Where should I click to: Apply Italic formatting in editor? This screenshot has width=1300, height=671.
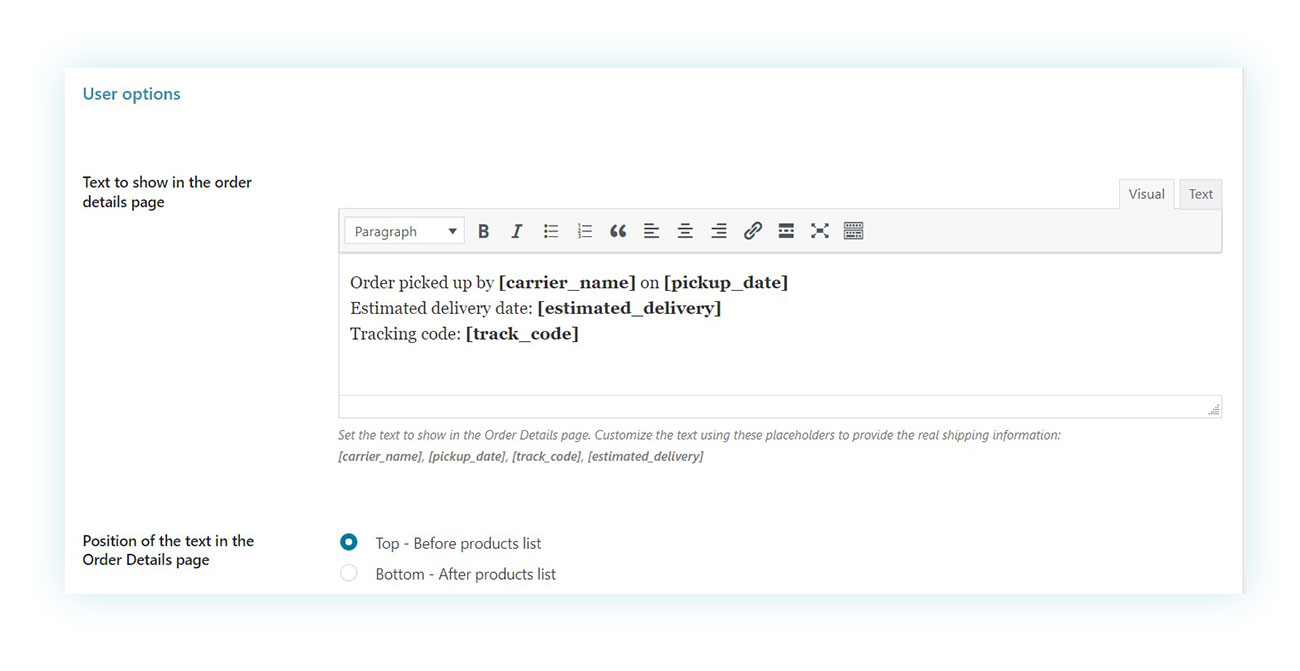pyautogui.click(x=517, y=231)
